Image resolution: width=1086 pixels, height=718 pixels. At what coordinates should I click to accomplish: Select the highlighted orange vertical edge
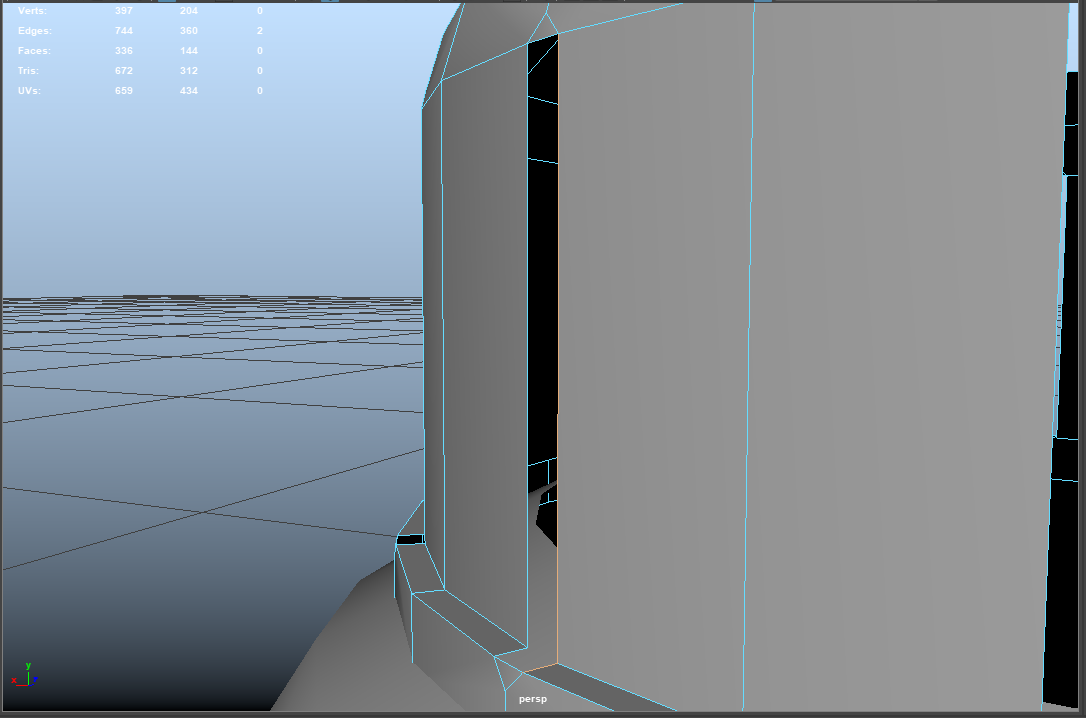(x=558, y=250)
